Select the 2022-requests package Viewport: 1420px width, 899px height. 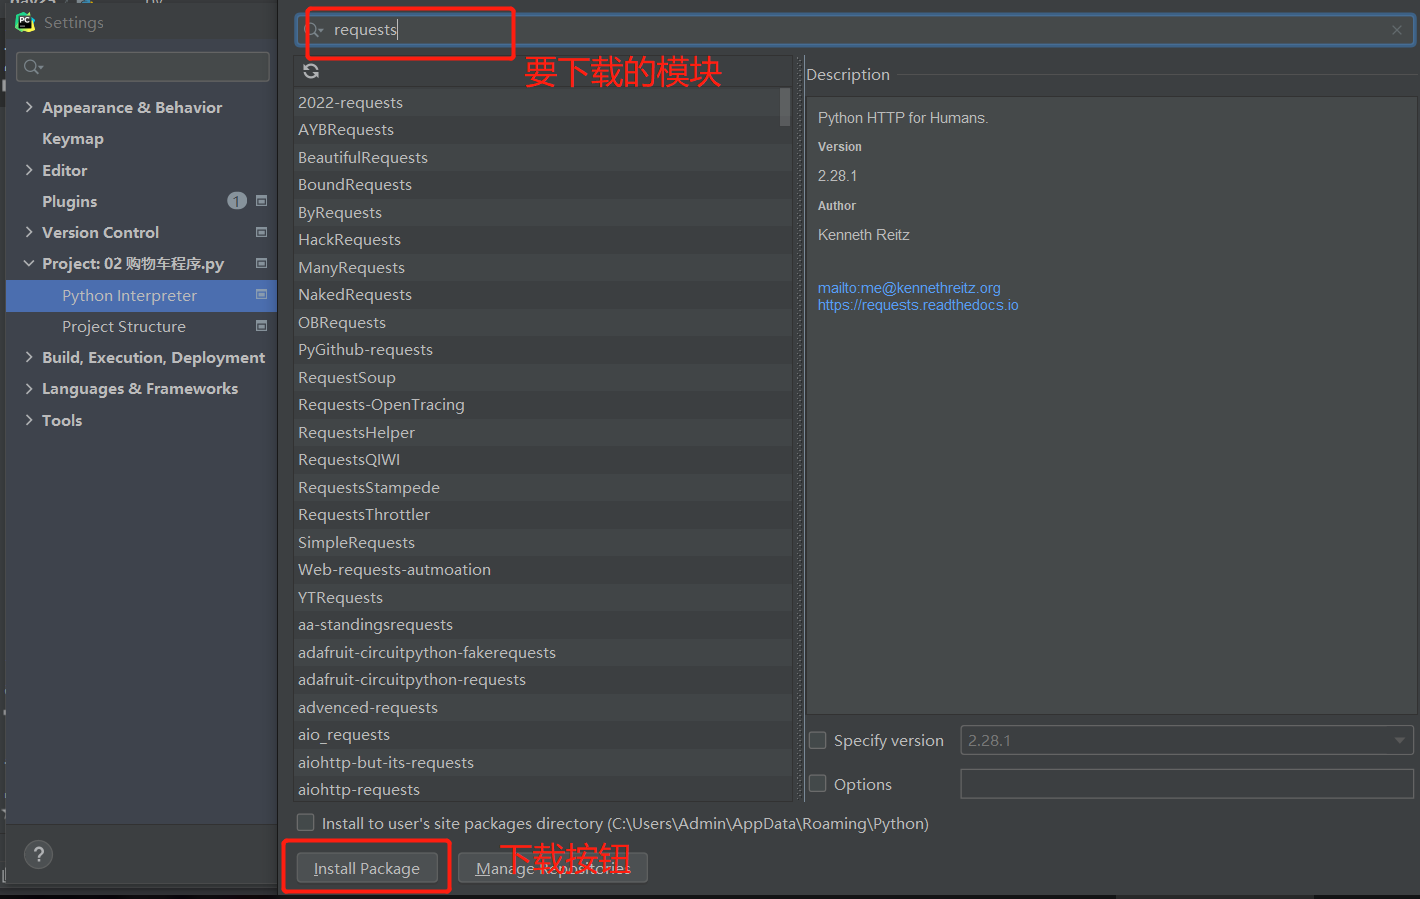click(x=543, y=102)
